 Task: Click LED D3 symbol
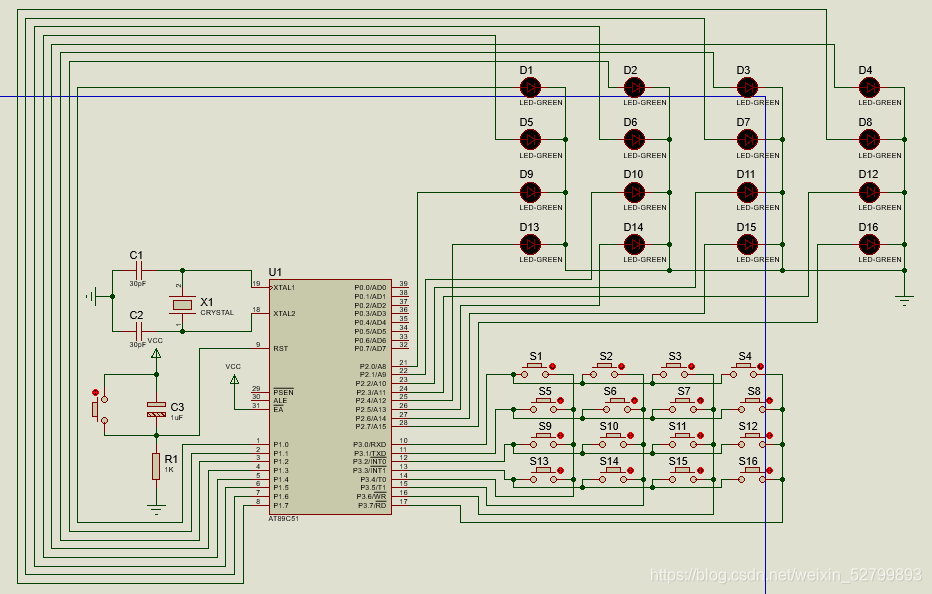click(747, 88)
